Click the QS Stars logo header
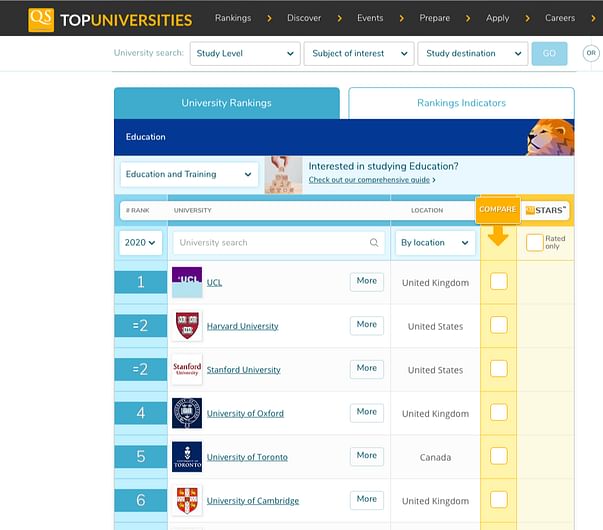 click(545, 210)
